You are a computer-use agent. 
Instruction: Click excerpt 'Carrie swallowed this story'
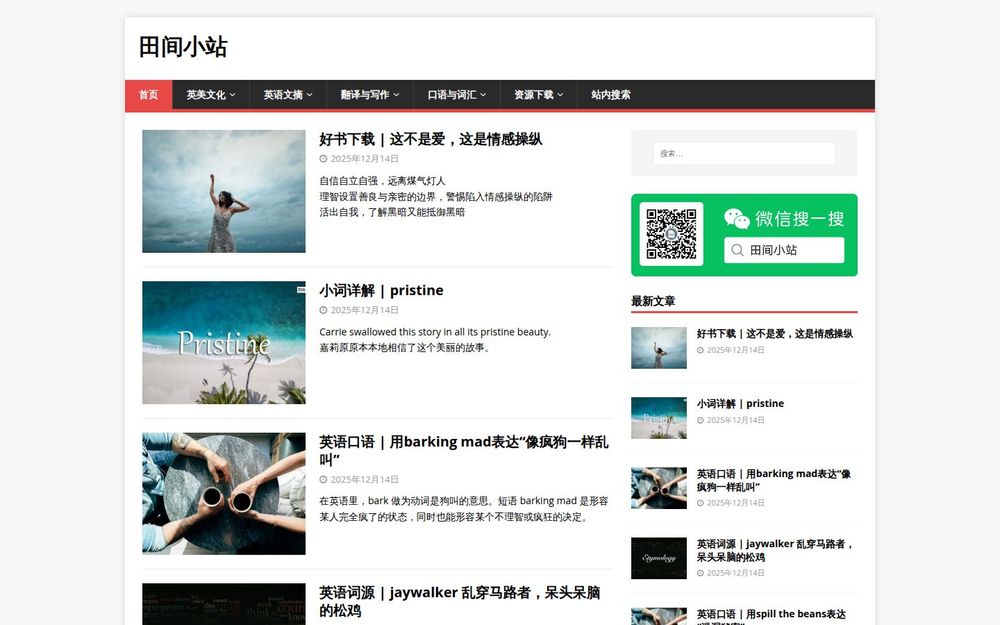click(435, 332)
